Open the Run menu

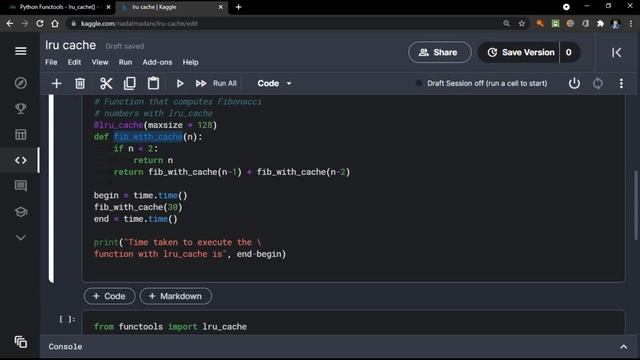(125, 62)
